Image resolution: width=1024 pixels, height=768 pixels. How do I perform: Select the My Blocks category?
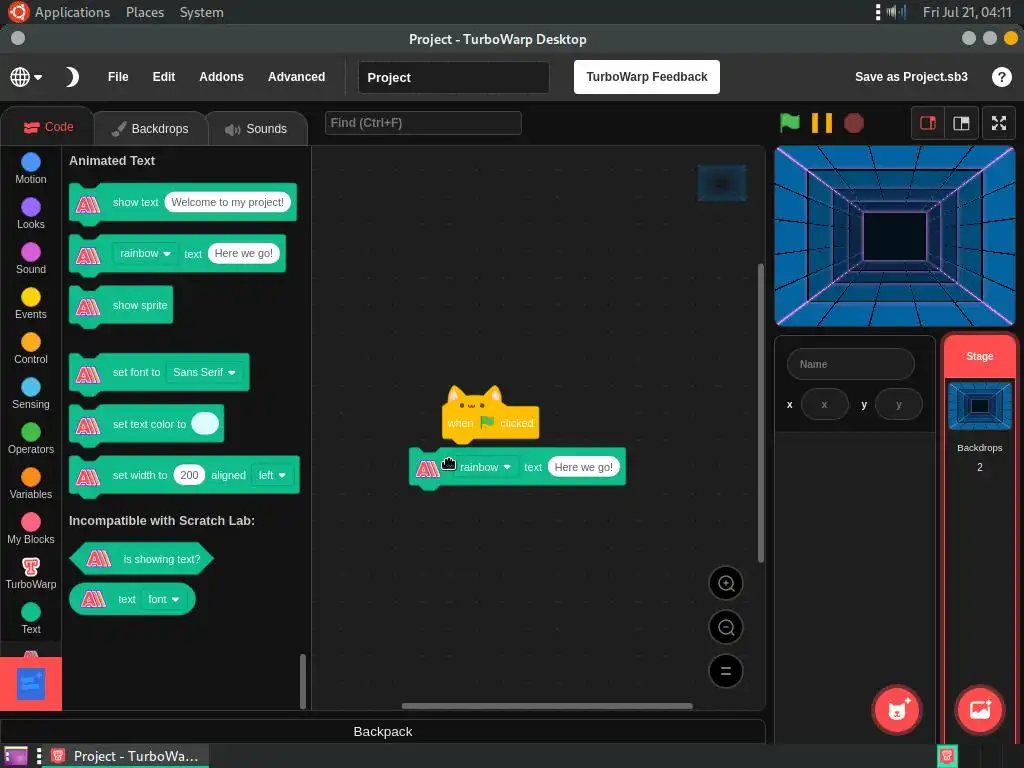[x=31, y=529]
